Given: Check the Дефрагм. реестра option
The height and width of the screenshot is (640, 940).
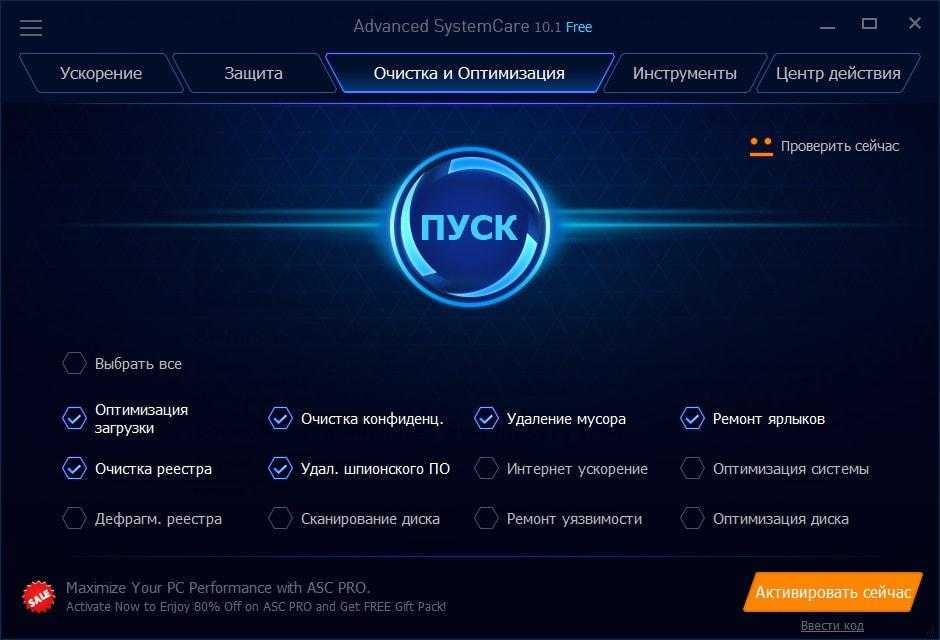Looking at the screenshot, I should (74, 518).
